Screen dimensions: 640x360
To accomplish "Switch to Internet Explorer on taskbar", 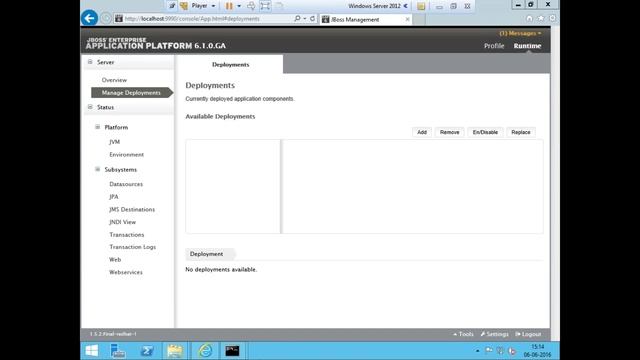I will [x=205, y=351].
